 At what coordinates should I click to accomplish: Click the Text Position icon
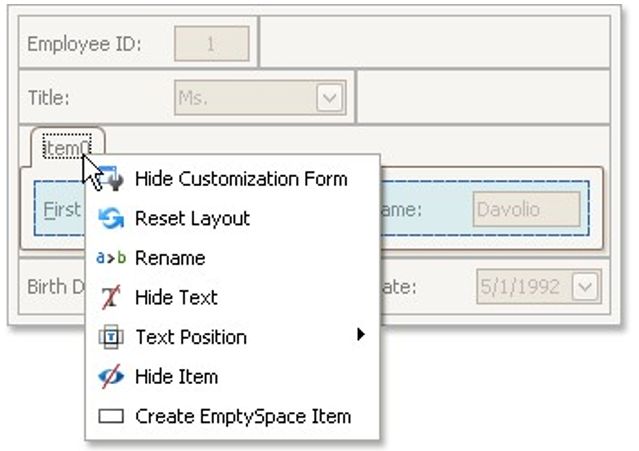coord(111,337)
